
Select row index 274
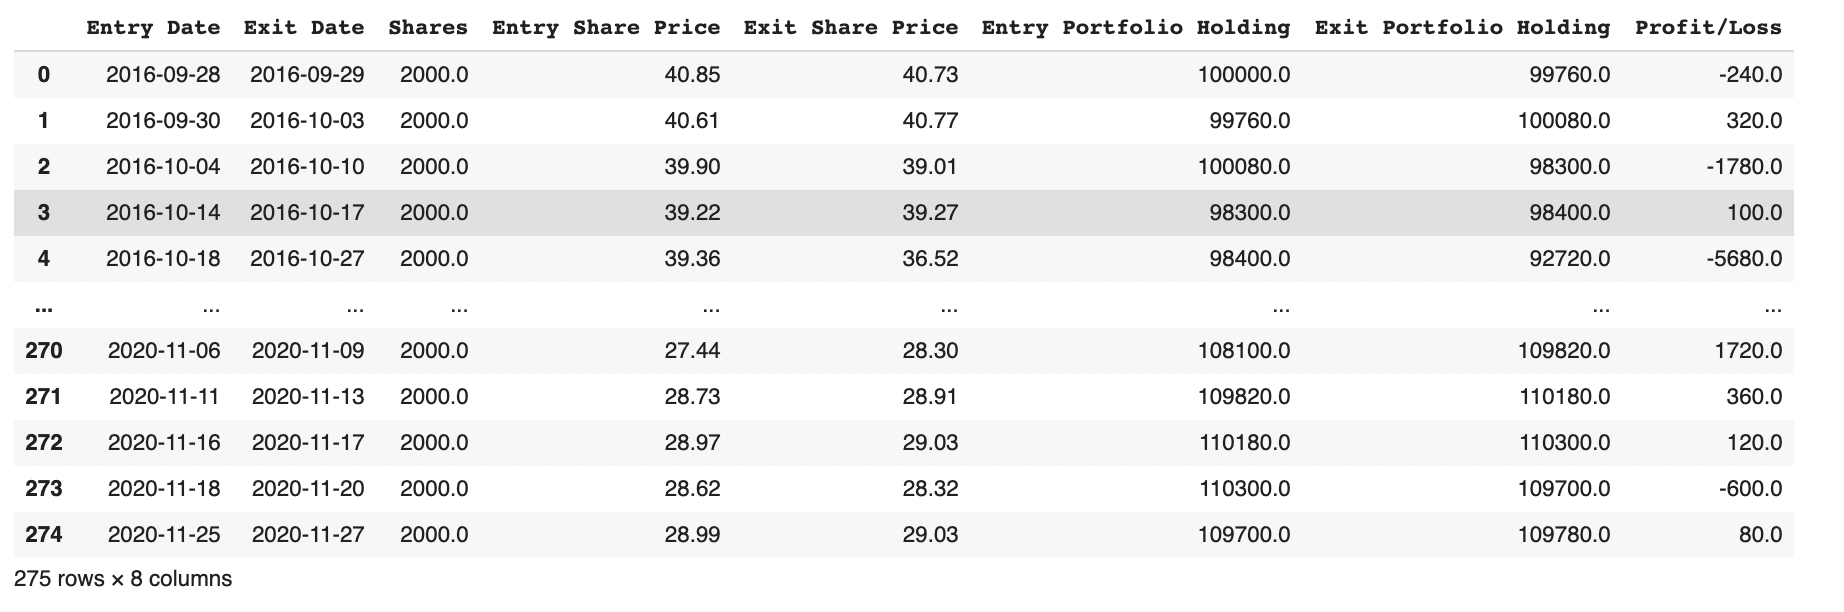43,535
